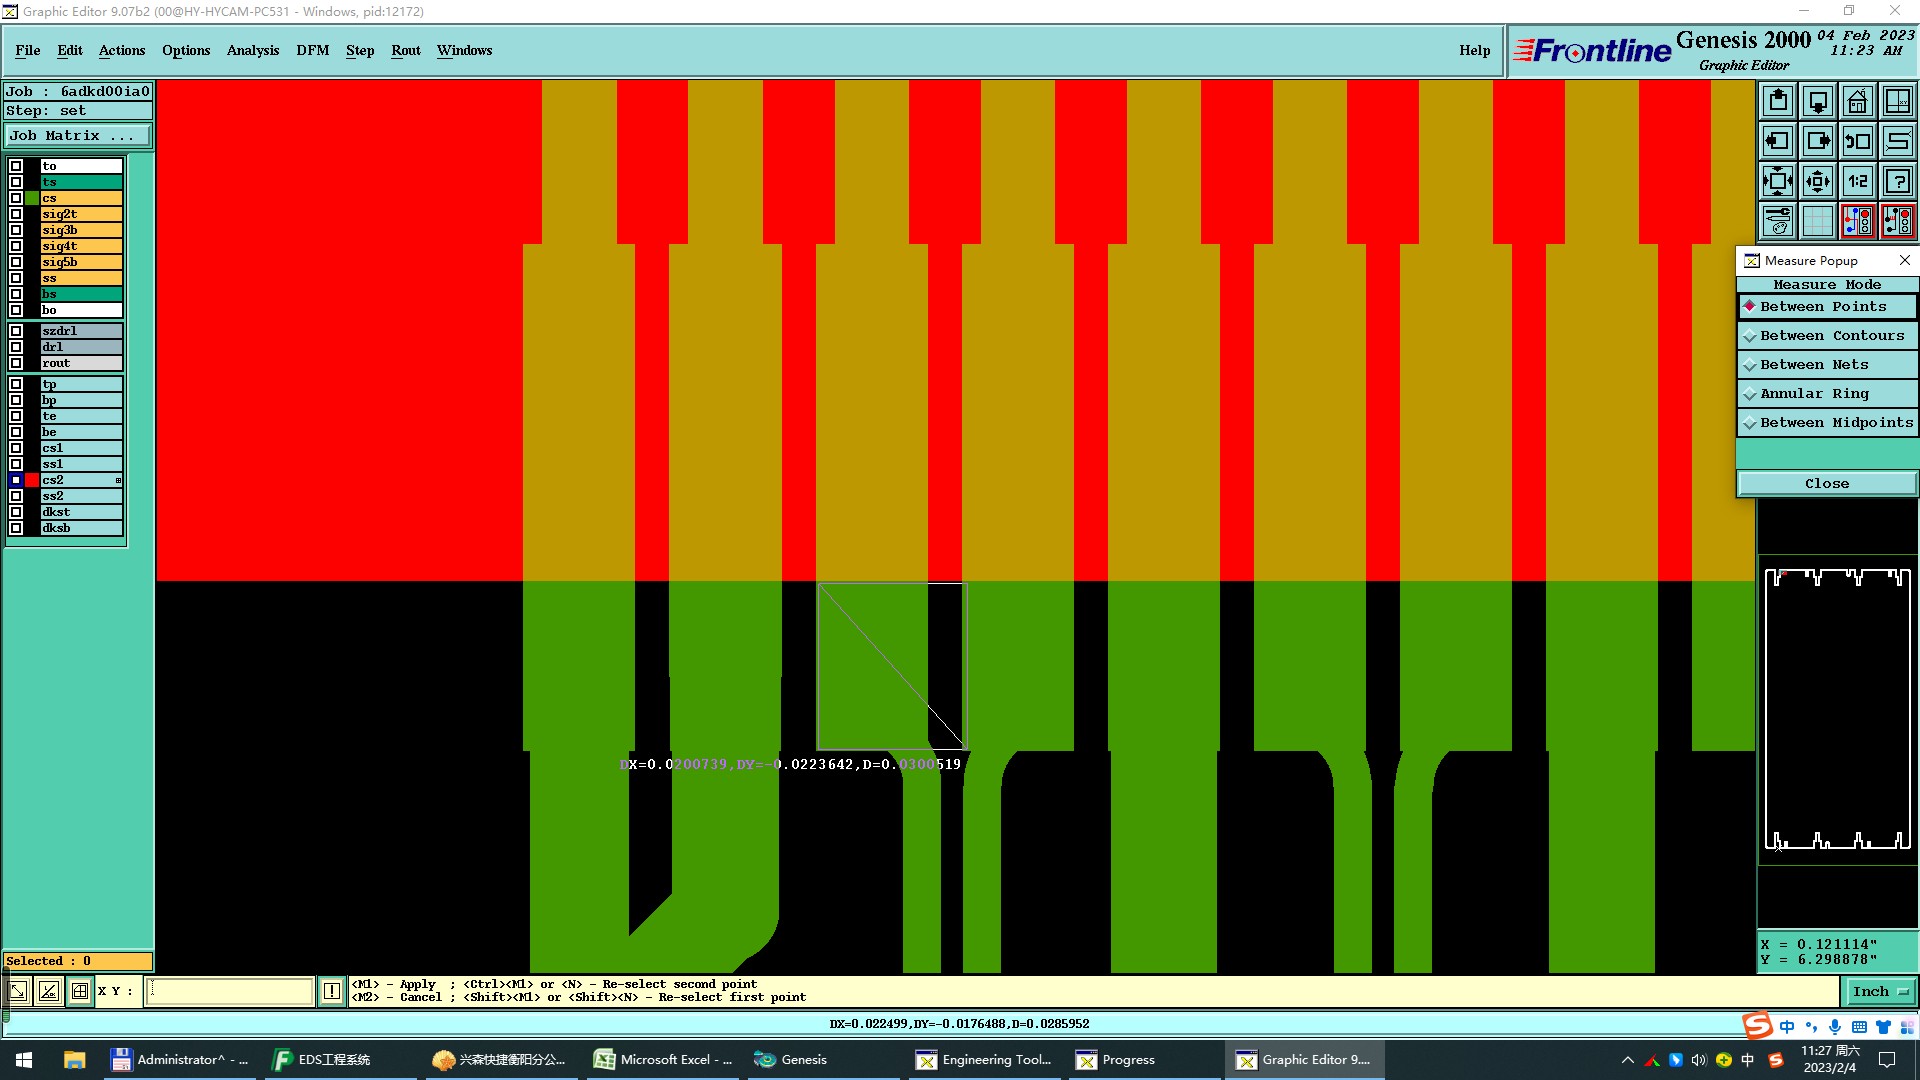The image size is (1920, 1080).
Task: Open the Inch units dropdown
Action: tap(1880, 991)
